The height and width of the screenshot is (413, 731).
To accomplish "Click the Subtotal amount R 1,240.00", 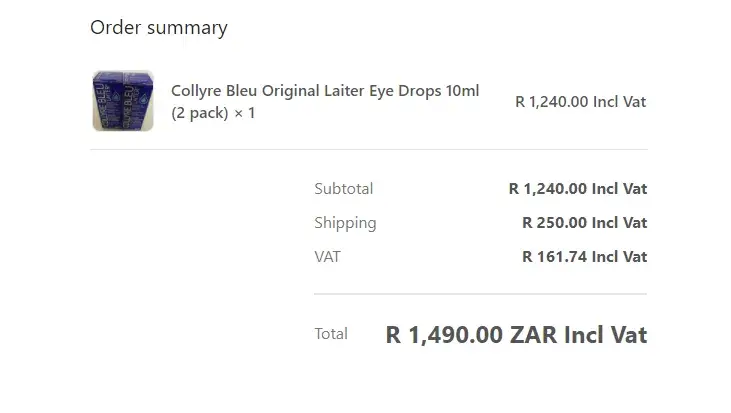I will pos(548,188).
